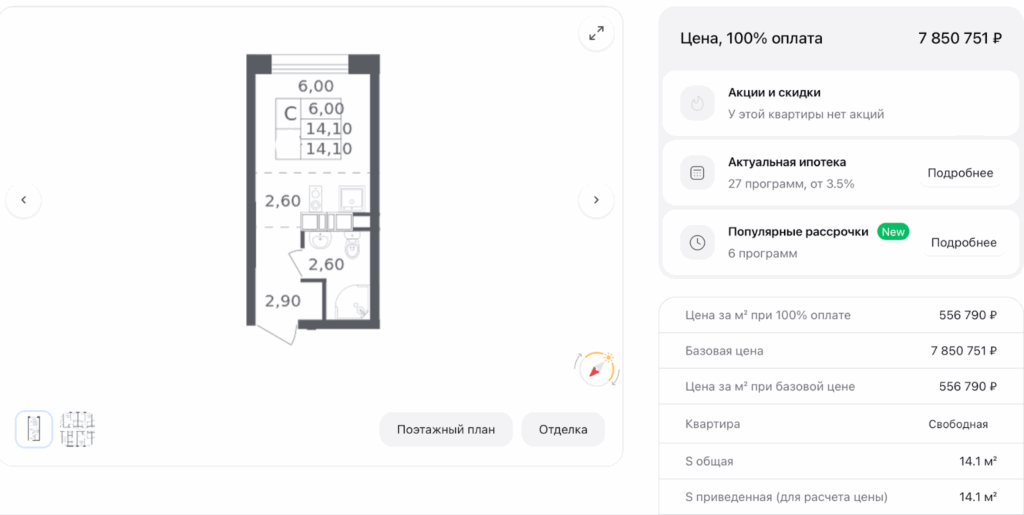Click the Популярные рассрочки heading
The image size is (1024, 515).
(798, 232)
